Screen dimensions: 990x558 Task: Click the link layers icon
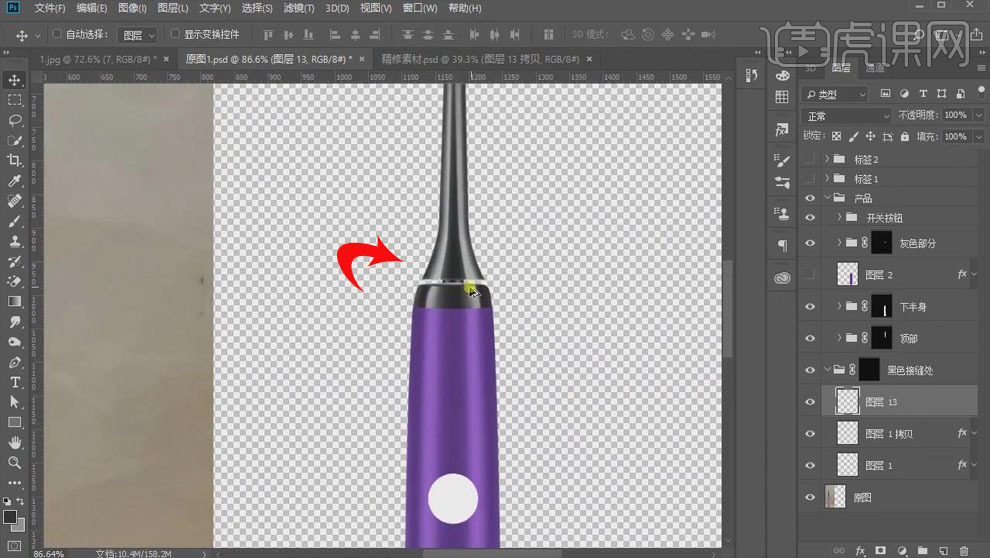click(839, 550)
